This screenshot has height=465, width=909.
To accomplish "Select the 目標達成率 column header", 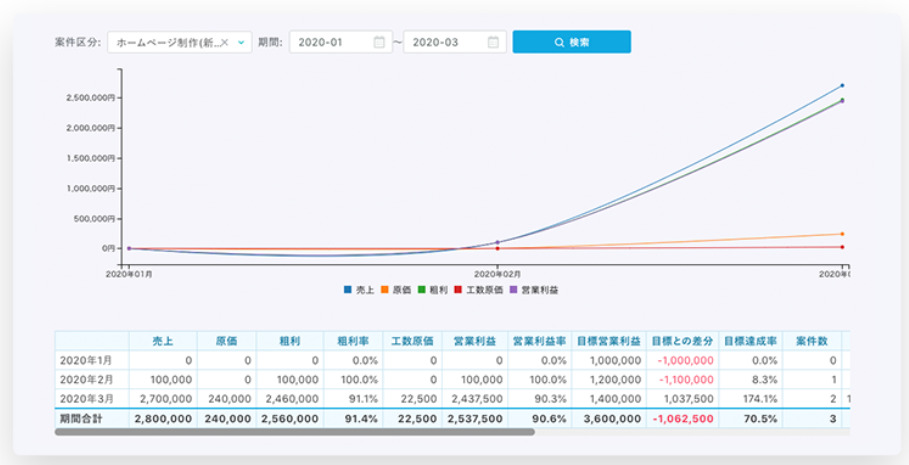I will (750, 341).
